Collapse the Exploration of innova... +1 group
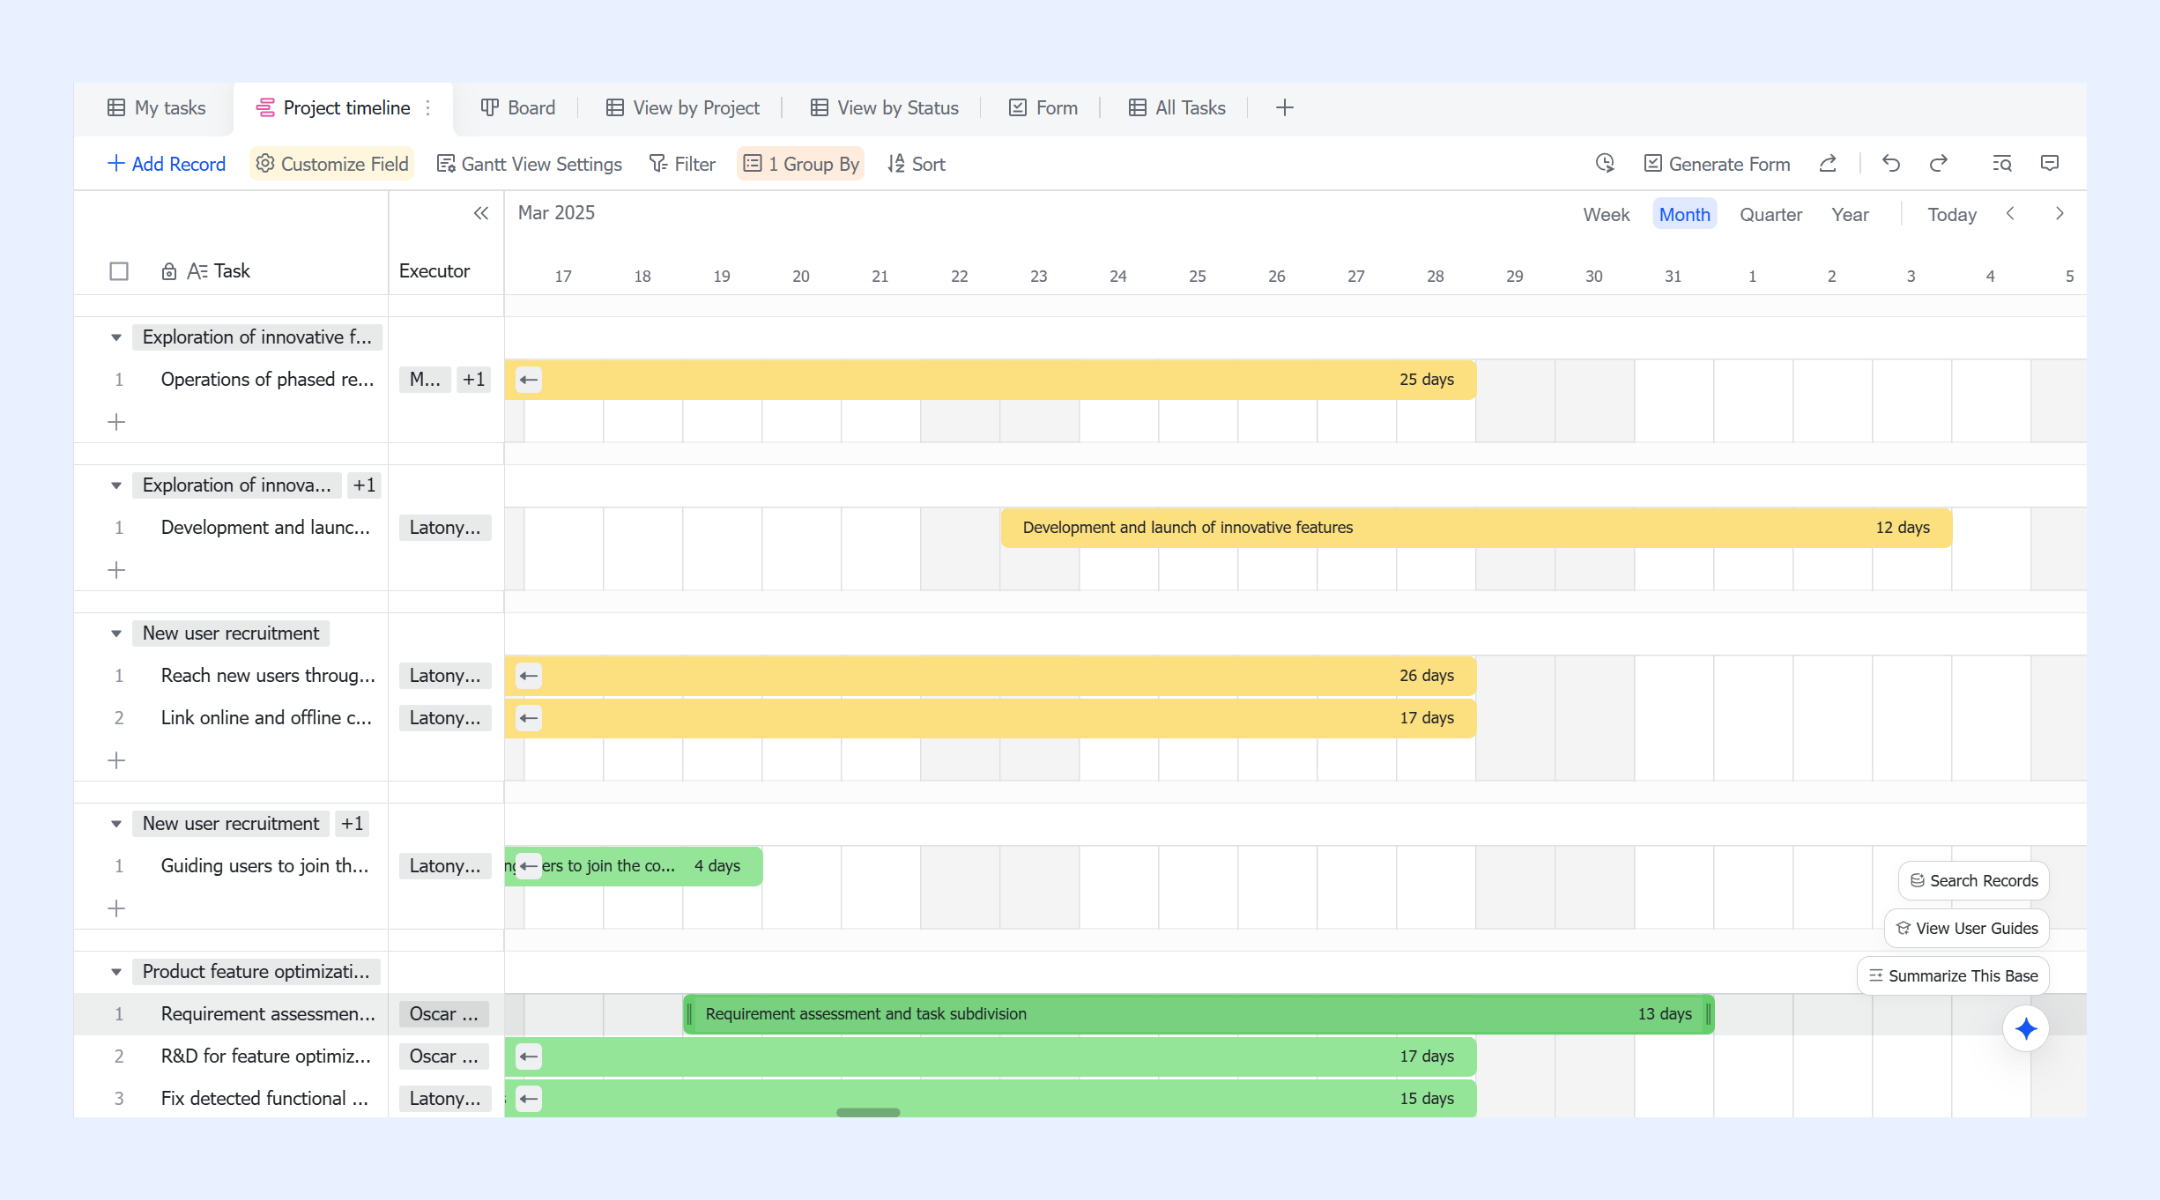2160x1200 pixels. (x=116, y=486)
